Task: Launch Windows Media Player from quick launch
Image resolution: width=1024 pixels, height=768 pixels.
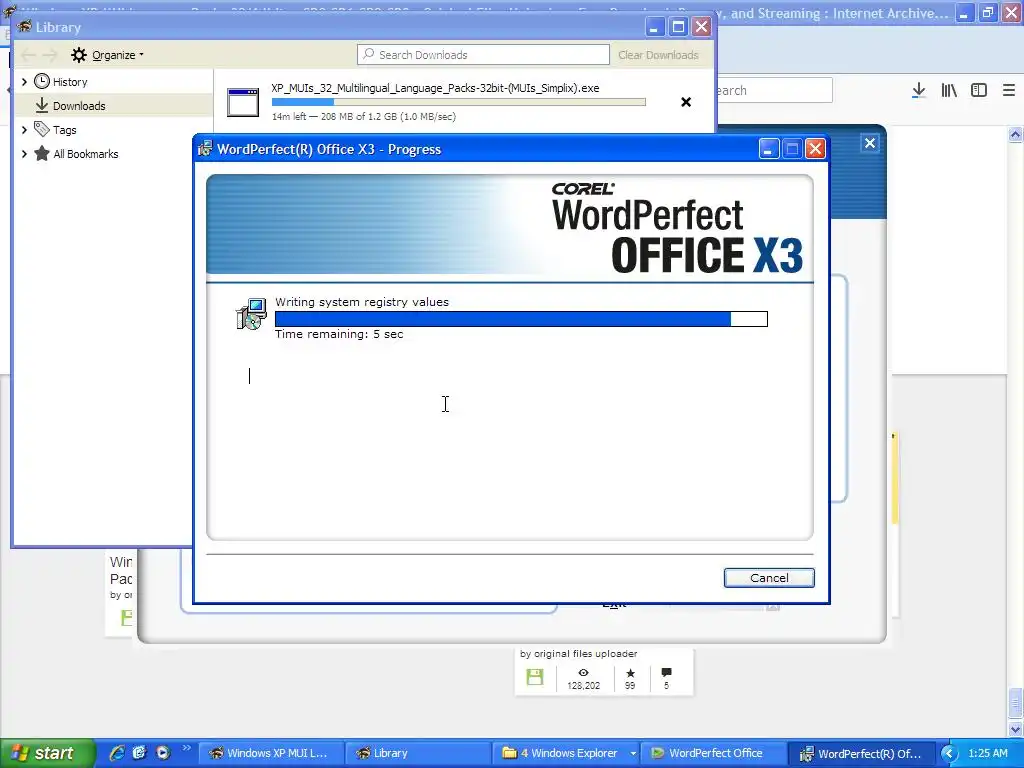Action: 163,753
